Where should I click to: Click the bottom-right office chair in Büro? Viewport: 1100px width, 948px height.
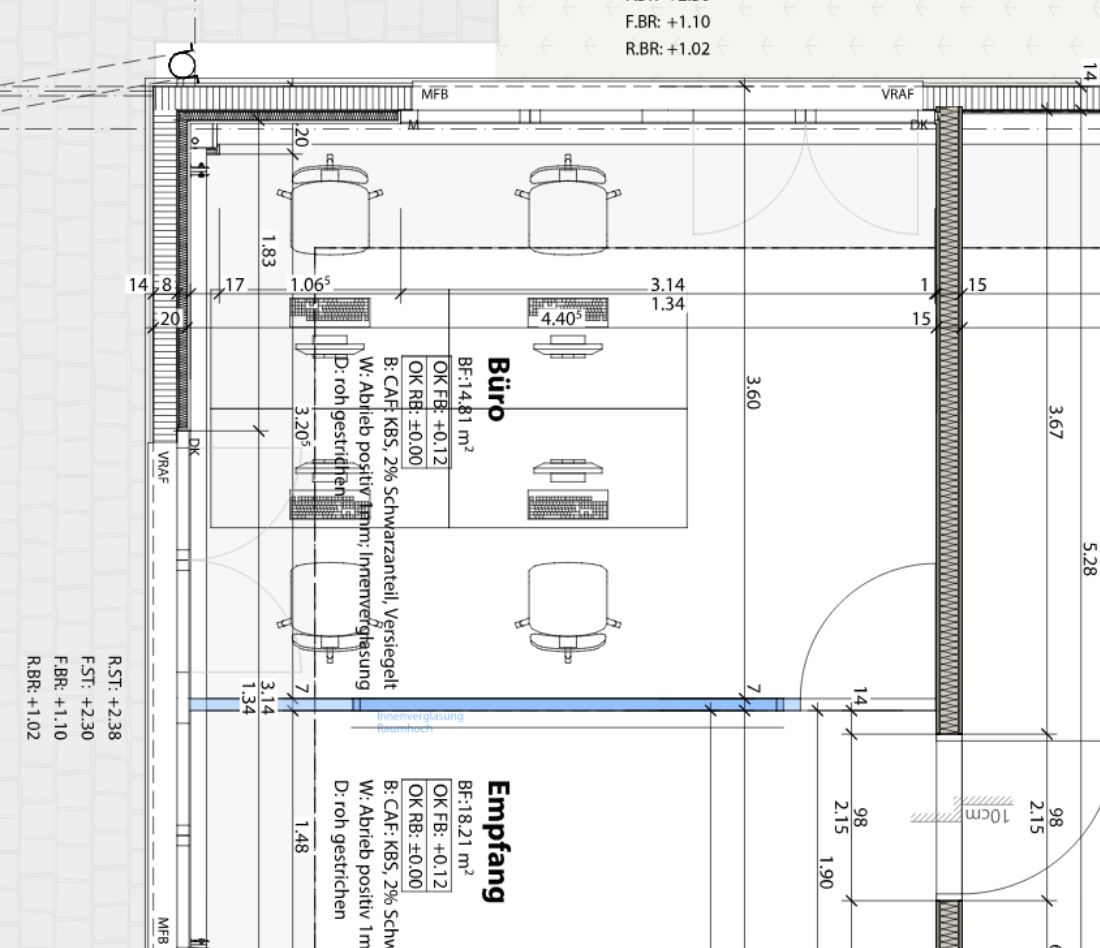pyautogui.click(x=568, y=608)
